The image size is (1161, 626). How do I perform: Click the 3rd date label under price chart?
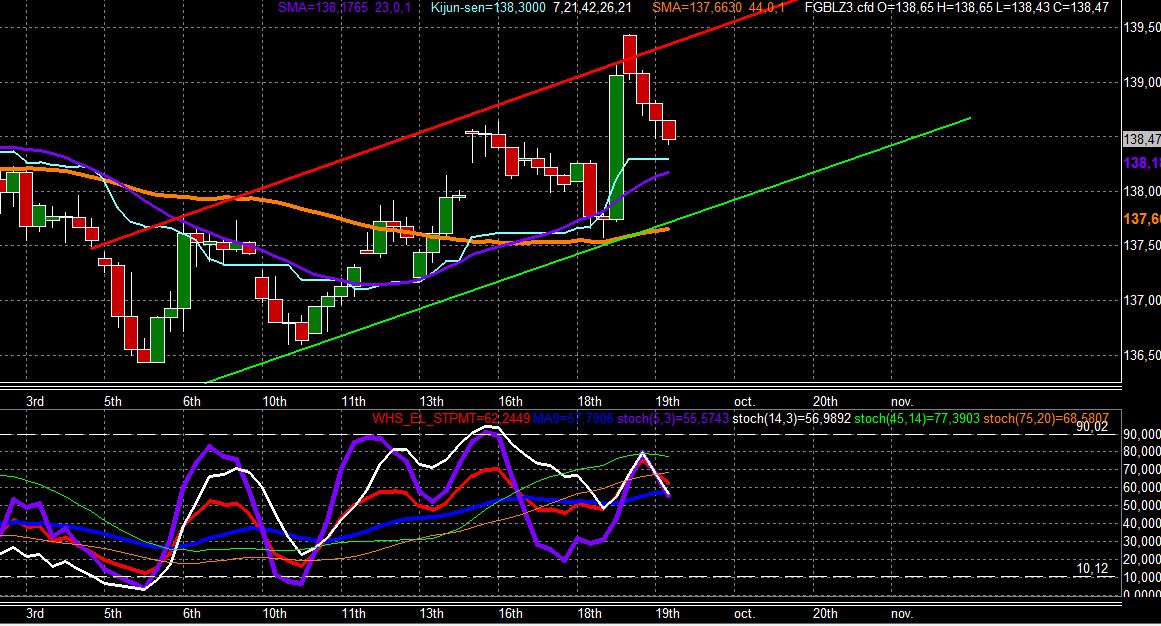[35, 402]
